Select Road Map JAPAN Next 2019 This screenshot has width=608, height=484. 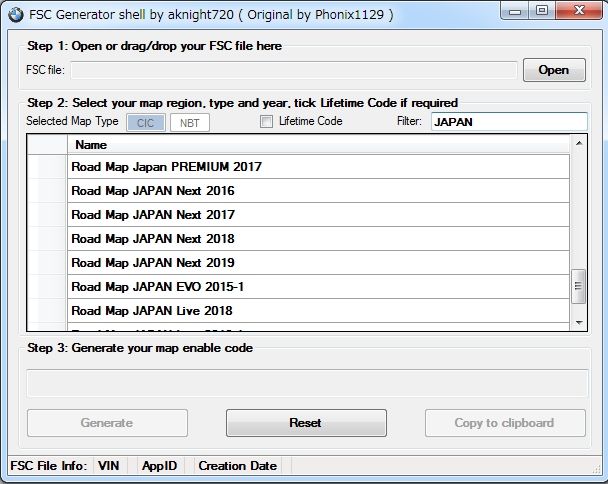pyautogui.click(x=318, y=263)
